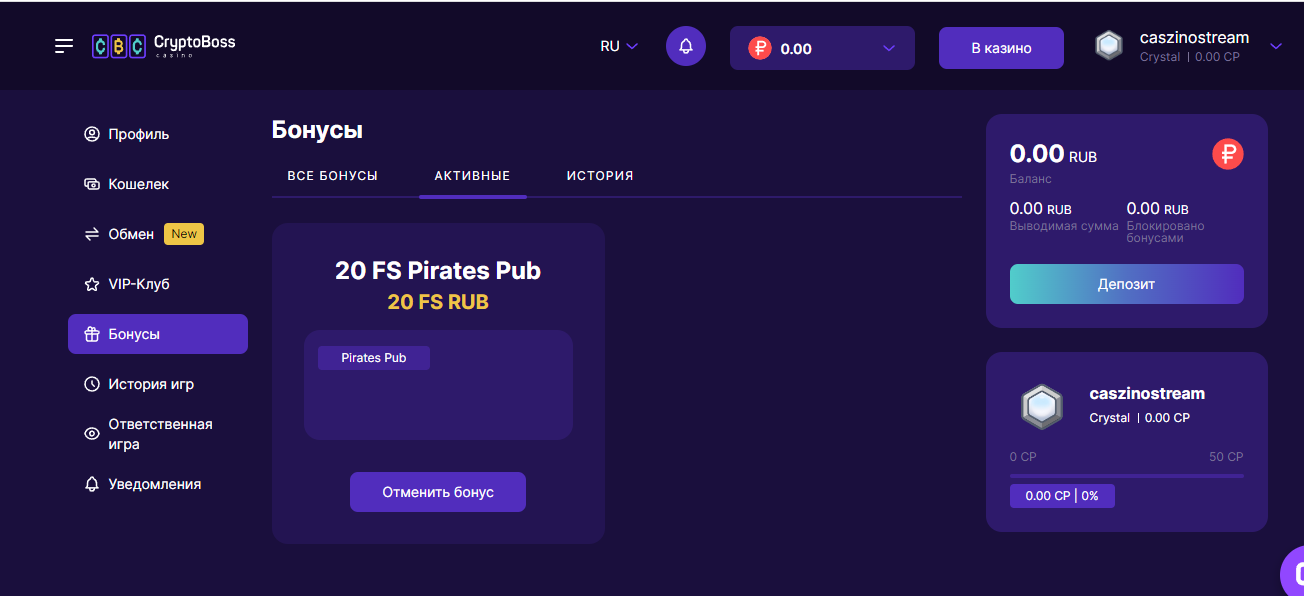Click the Депозит button
The image size is (1304, 596).
point(1126,284)
